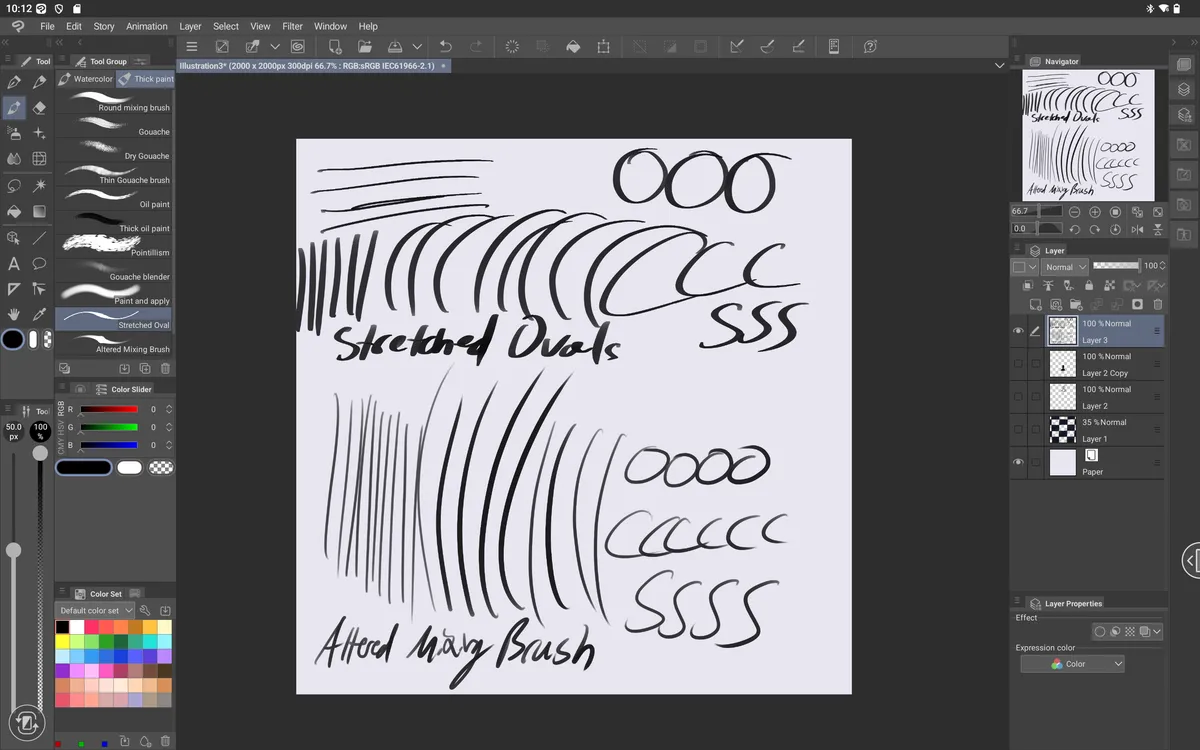Toggle visibility of the Paper layer
The width and height of the screenshot is (1200, 750).
click(x=1018, y=462)
